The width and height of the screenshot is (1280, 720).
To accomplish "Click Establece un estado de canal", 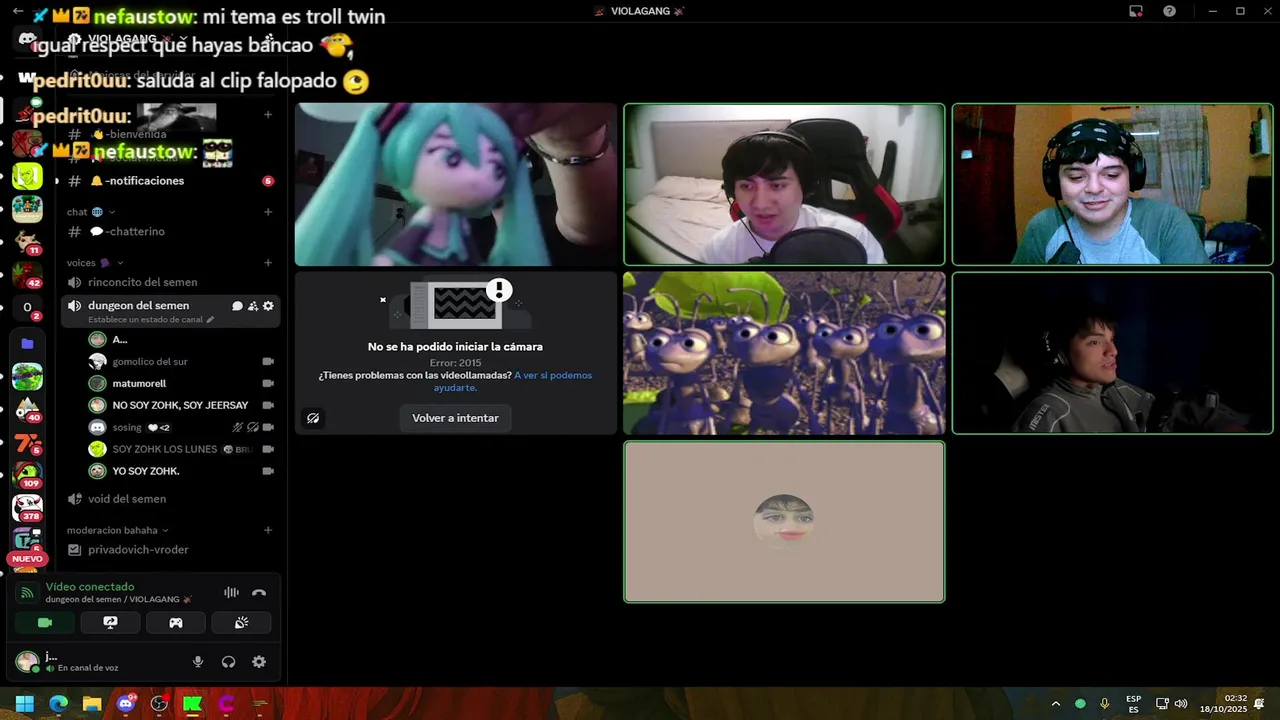I will (145, 320).
